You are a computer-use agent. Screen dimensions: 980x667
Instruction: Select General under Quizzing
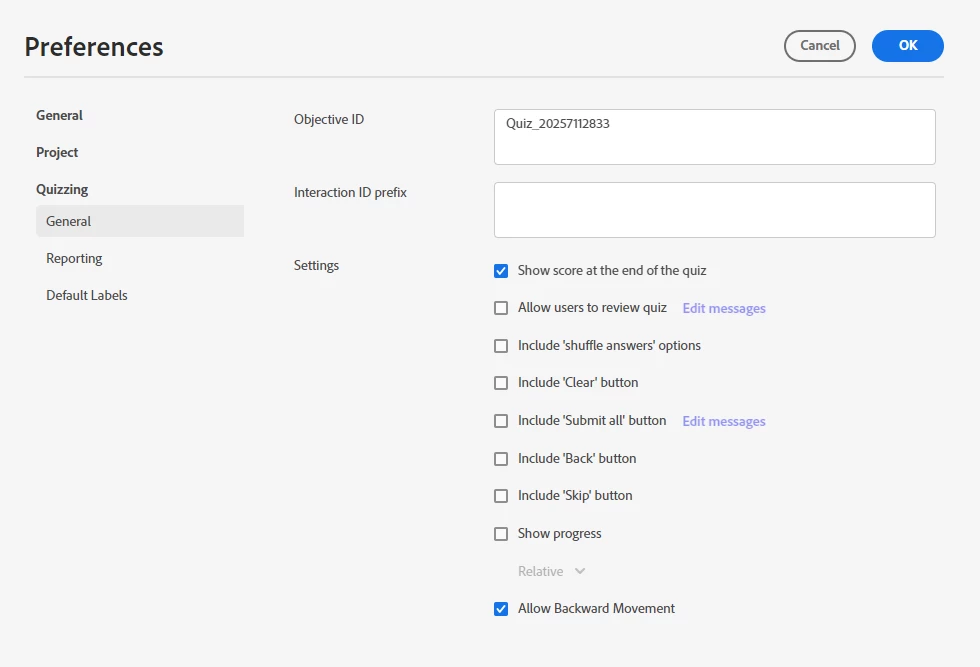[x=69, y=222]
